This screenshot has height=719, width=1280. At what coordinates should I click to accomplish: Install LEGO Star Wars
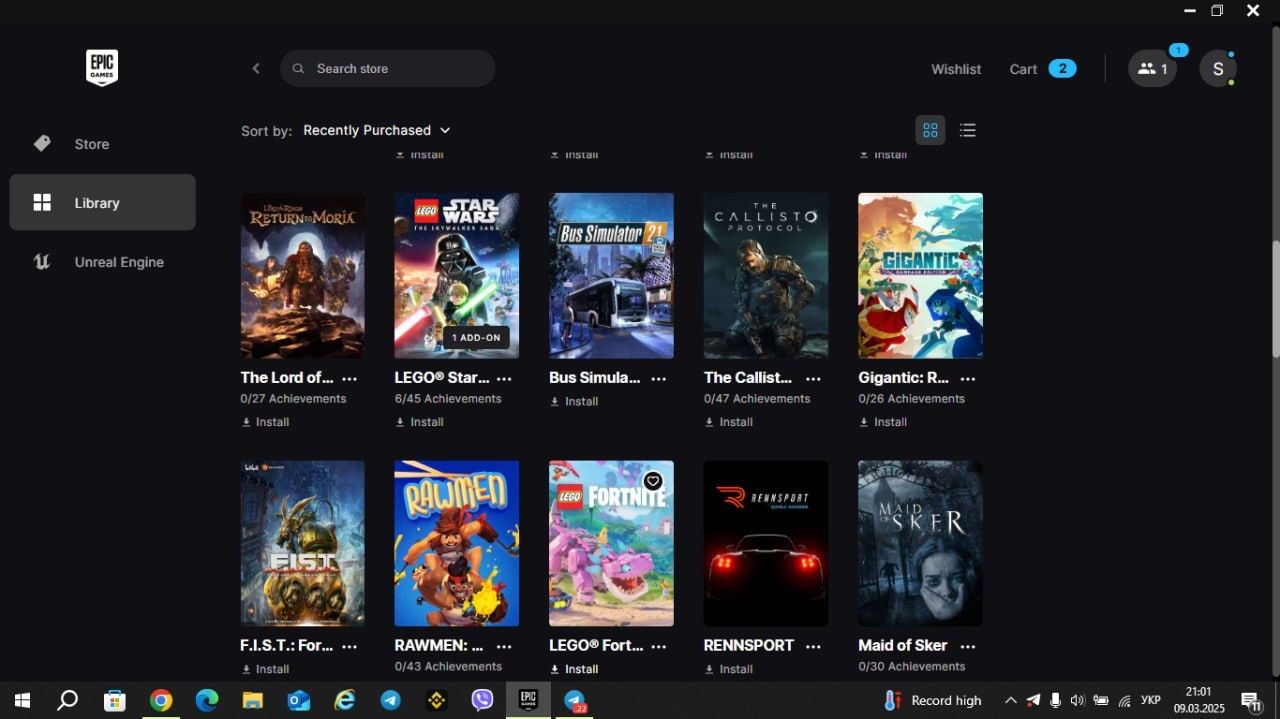(x=420, y=422)
